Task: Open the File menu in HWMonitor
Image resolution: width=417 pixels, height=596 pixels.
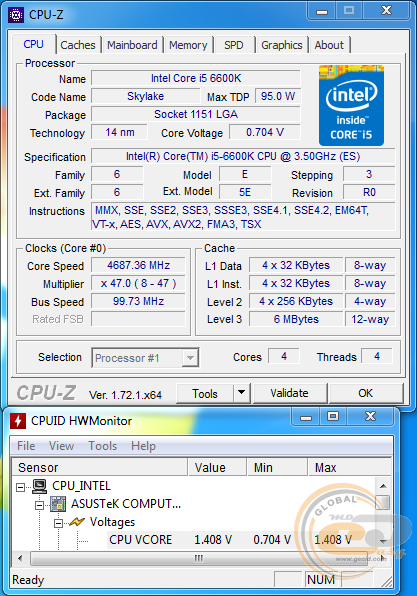Action: (x=26, y=445)
